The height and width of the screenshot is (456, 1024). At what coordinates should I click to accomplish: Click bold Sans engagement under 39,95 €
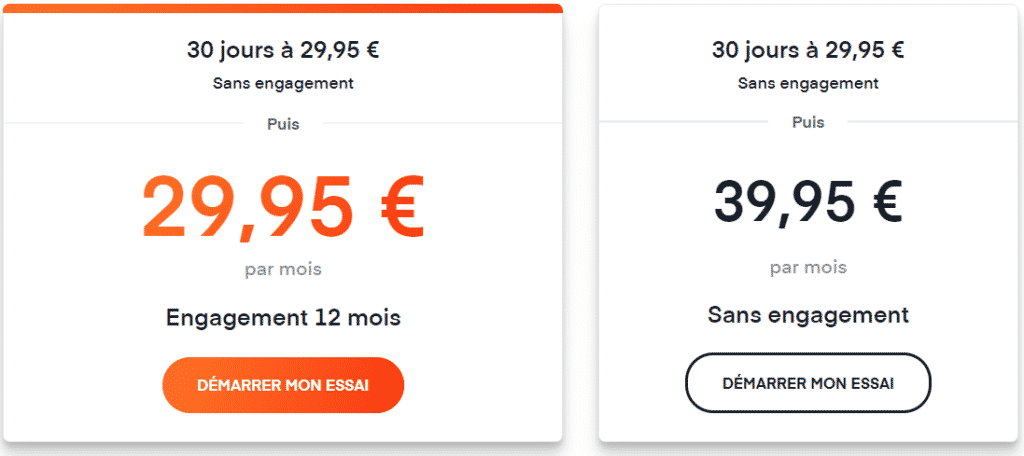coord(808,315)
